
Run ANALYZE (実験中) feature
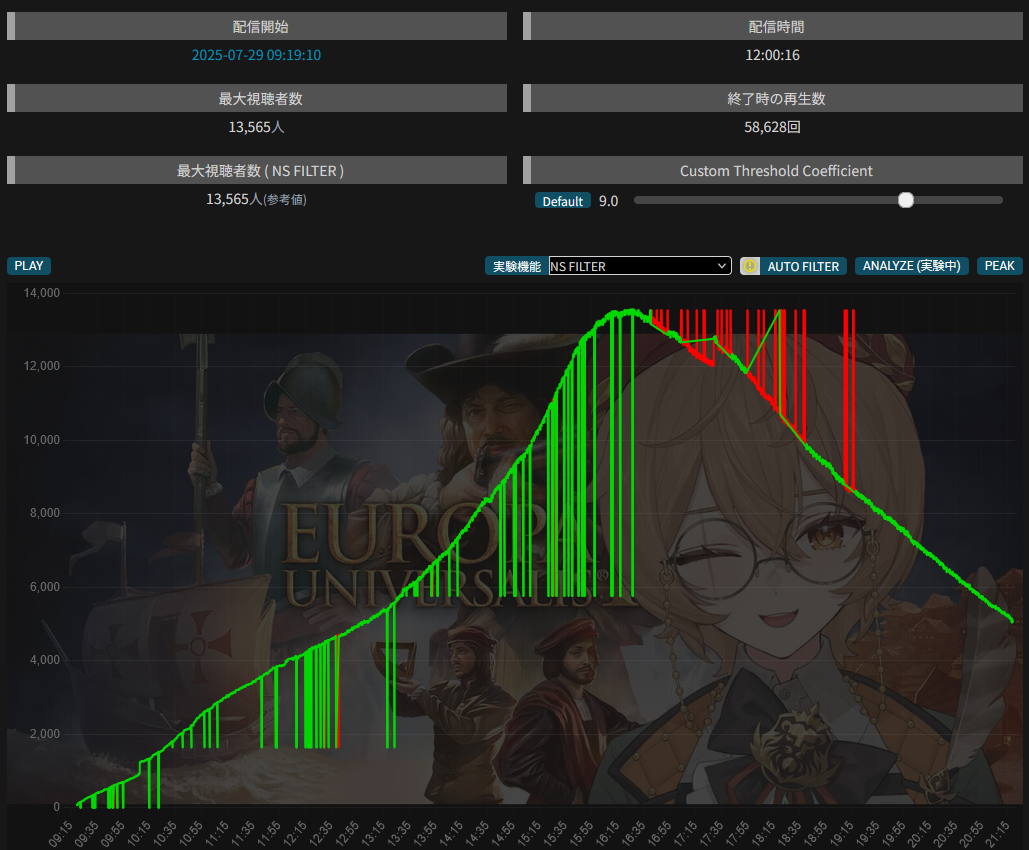pyautogui.click(x=912, y=266)
